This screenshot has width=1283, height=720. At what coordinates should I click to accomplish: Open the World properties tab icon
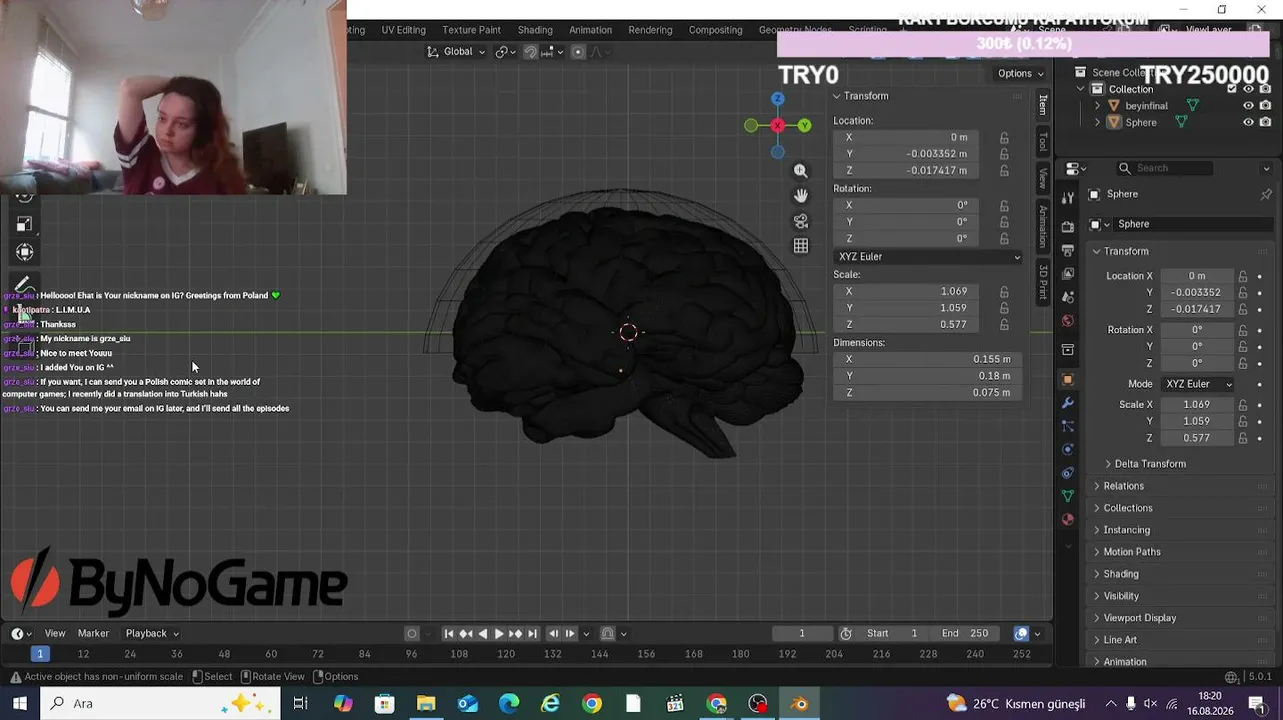[1068, 321]
